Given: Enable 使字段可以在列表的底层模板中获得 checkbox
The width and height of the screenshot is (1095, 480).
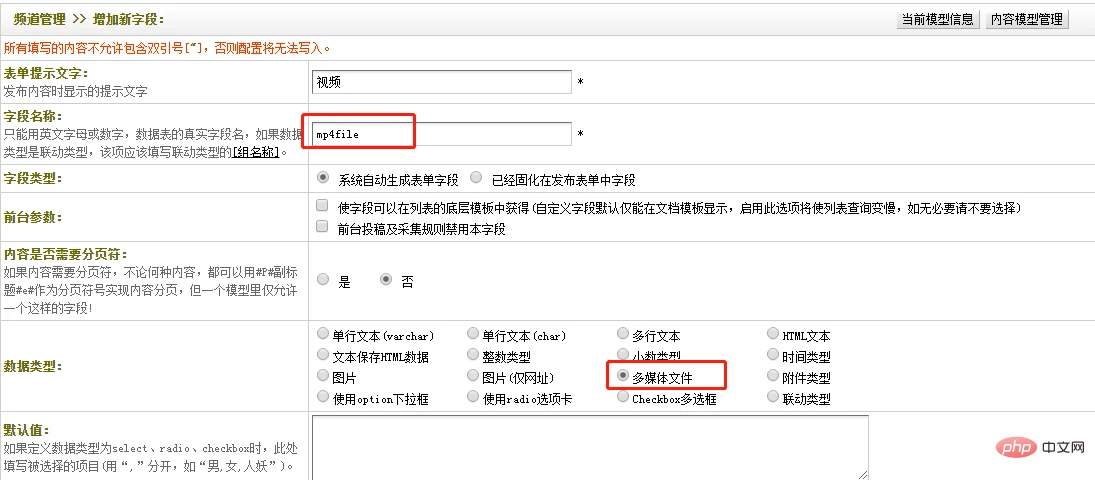Looking at the screenshot, I should coord(322,205).
